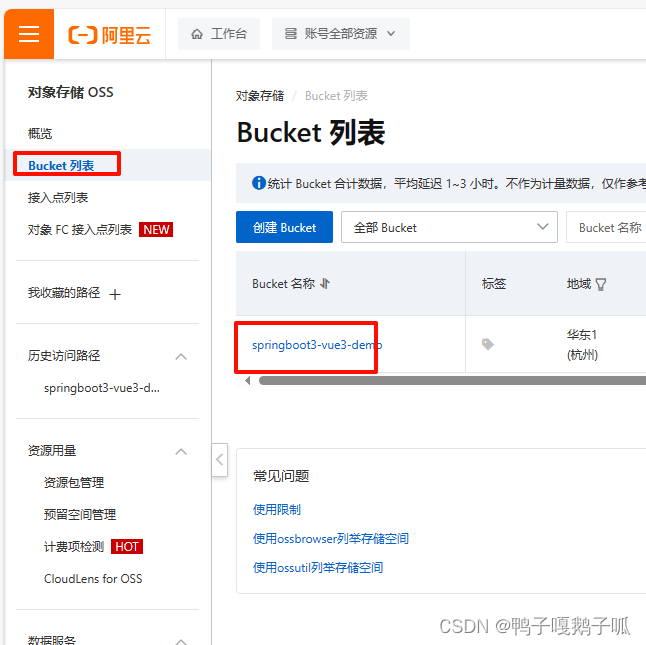Open the 工作台 workbench button

219,34
